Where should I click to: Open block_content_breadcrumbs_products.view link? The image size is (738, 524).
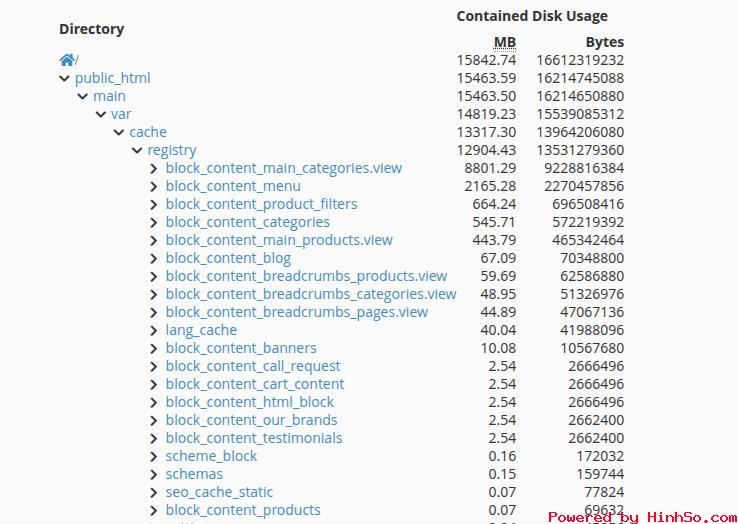point(306,276)
